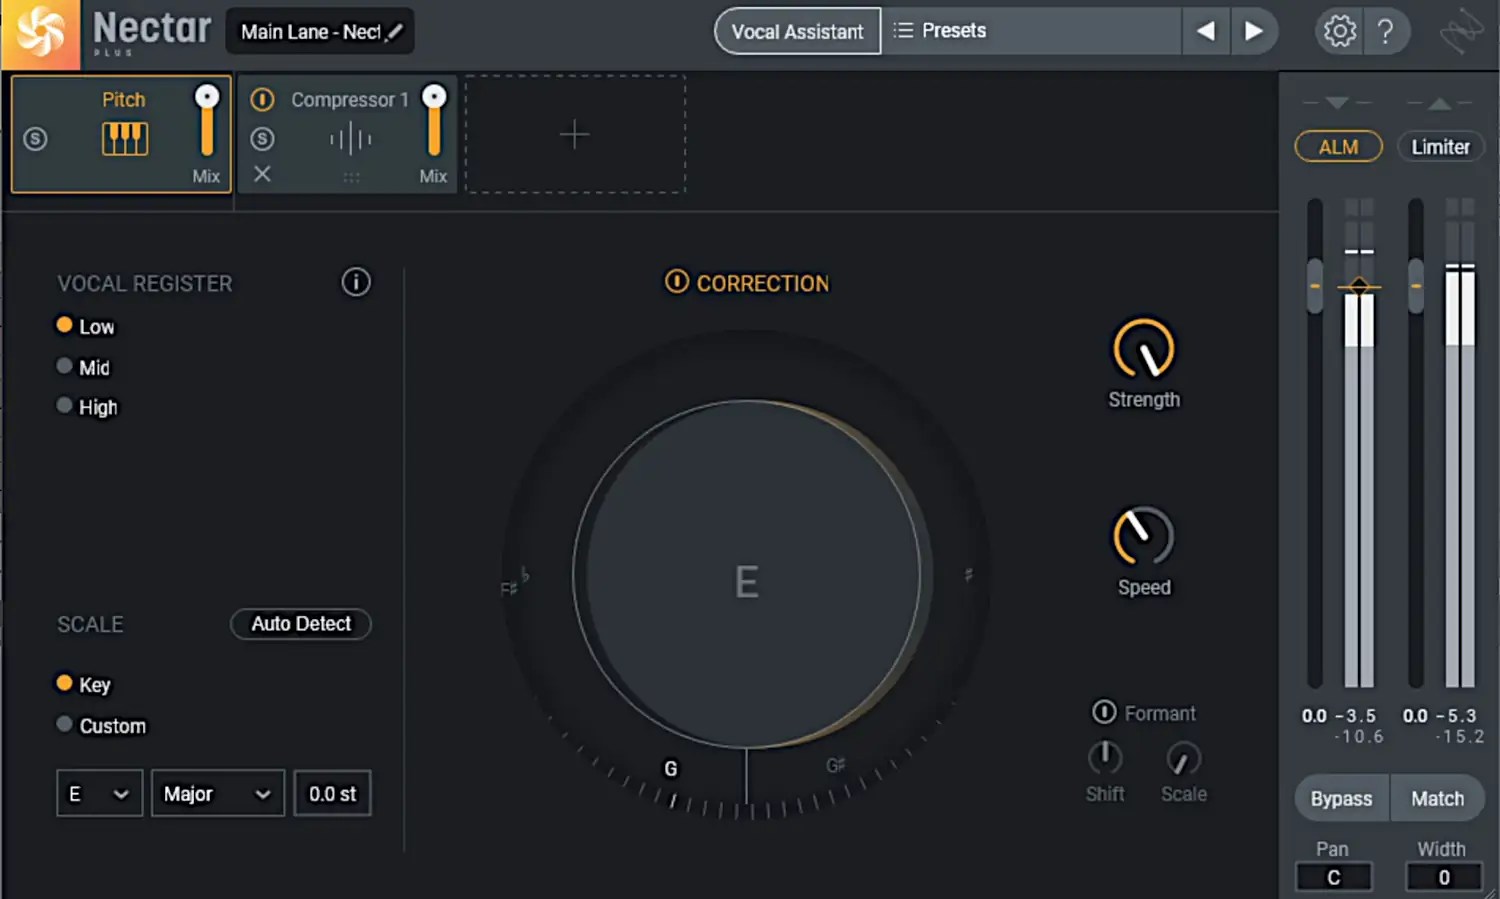Open the help question mark icon
The width and height of the screenshot is (1500, 899).
click(x=1388, y=31)
